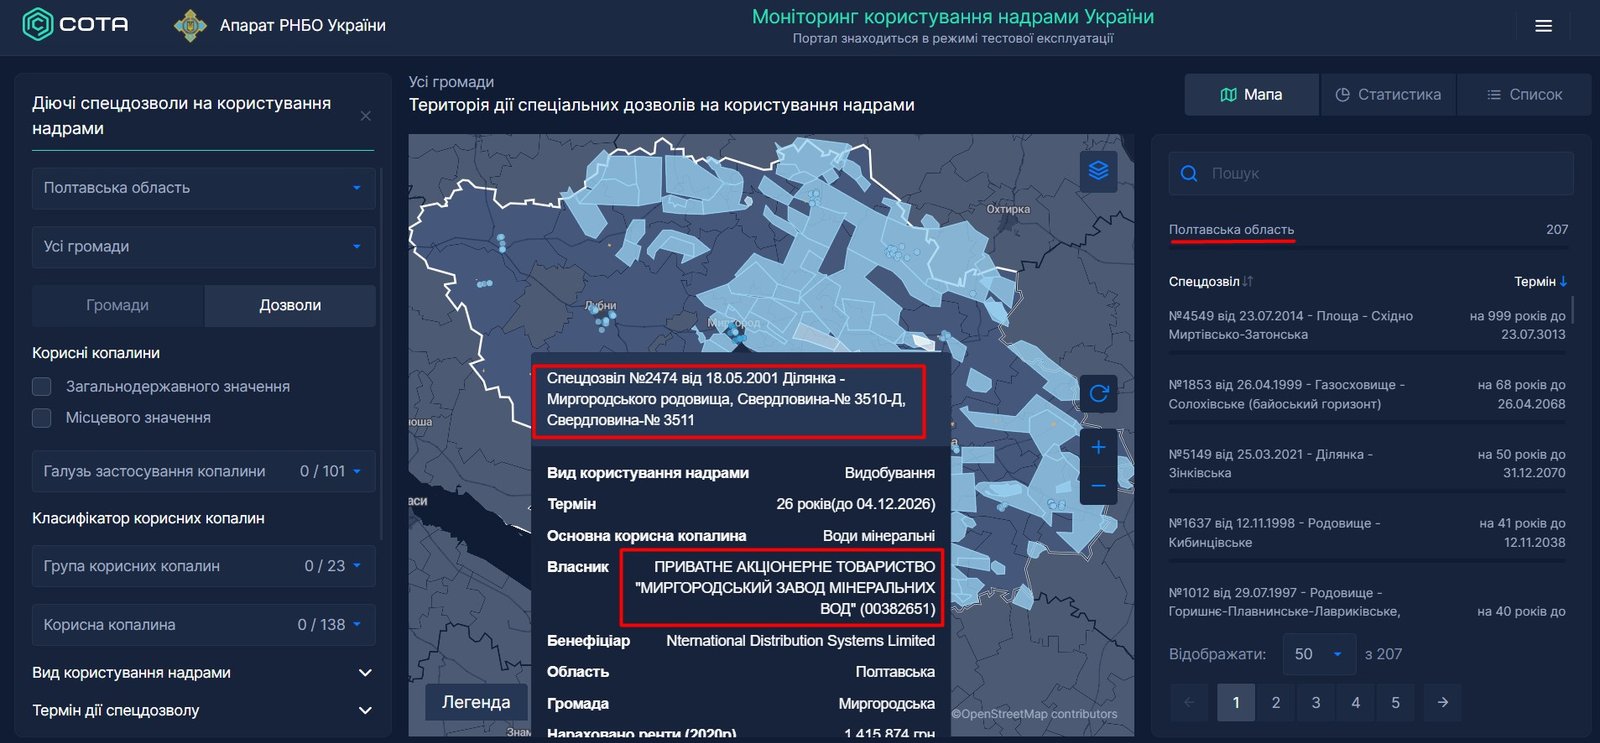Open the Усі громади dropdown

[204, 247]
